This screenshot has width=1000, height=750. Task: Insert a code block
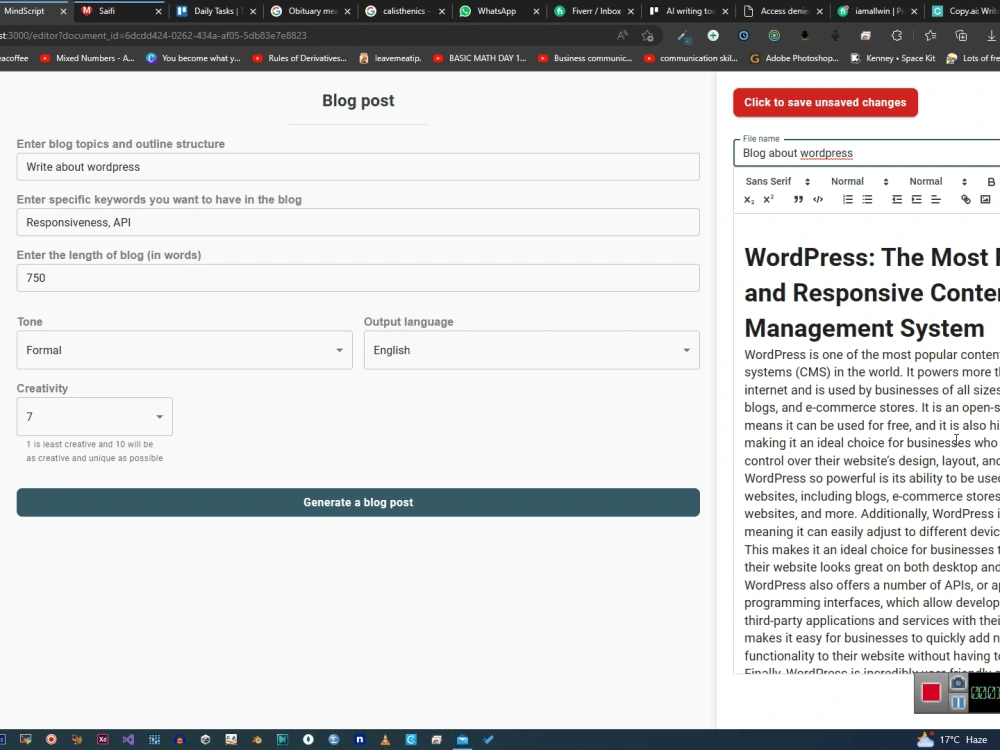[818, 200]
